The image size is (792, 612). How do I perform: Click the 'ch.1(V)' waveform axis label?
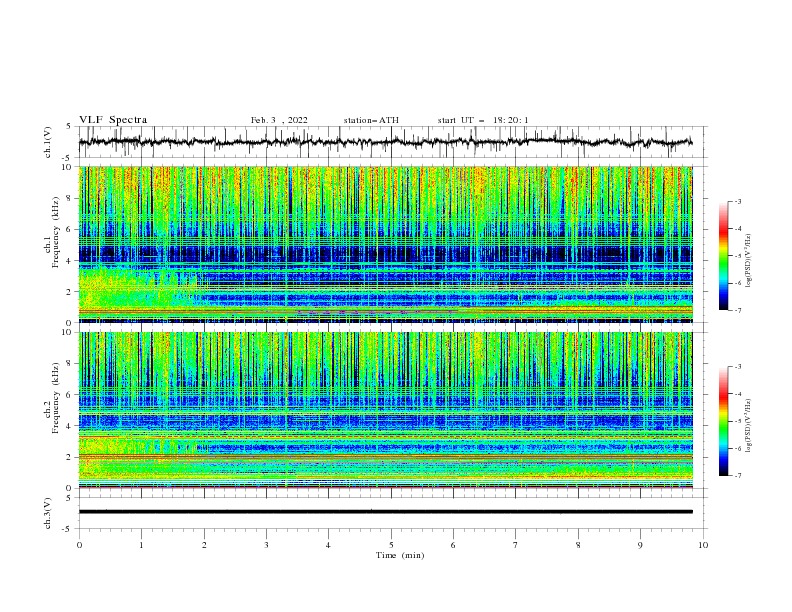[x=48, y=142]
